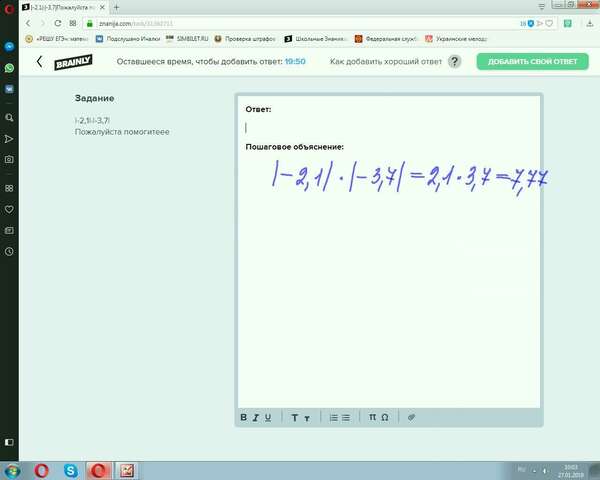Click ДОБАВИТЬ СВОЙ ОТВЕТ button
The width and height of the screenshot is (600, 480).
(532, 61)
